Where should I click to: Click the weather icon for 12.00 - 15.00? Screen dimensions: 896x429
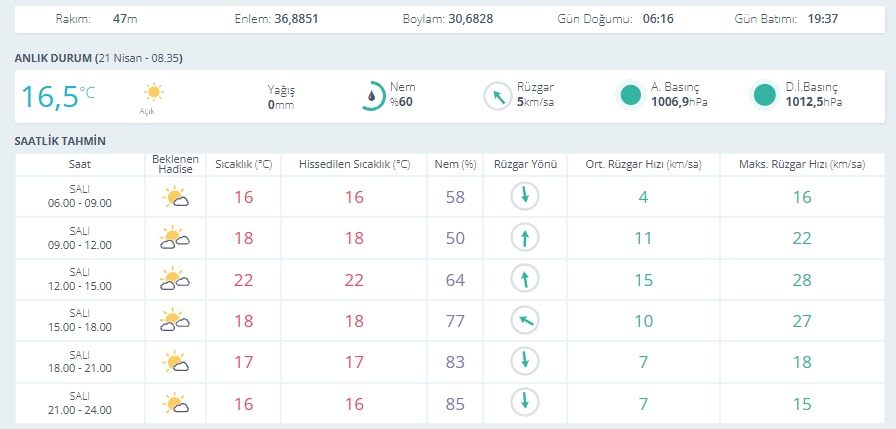pos(175,280)
